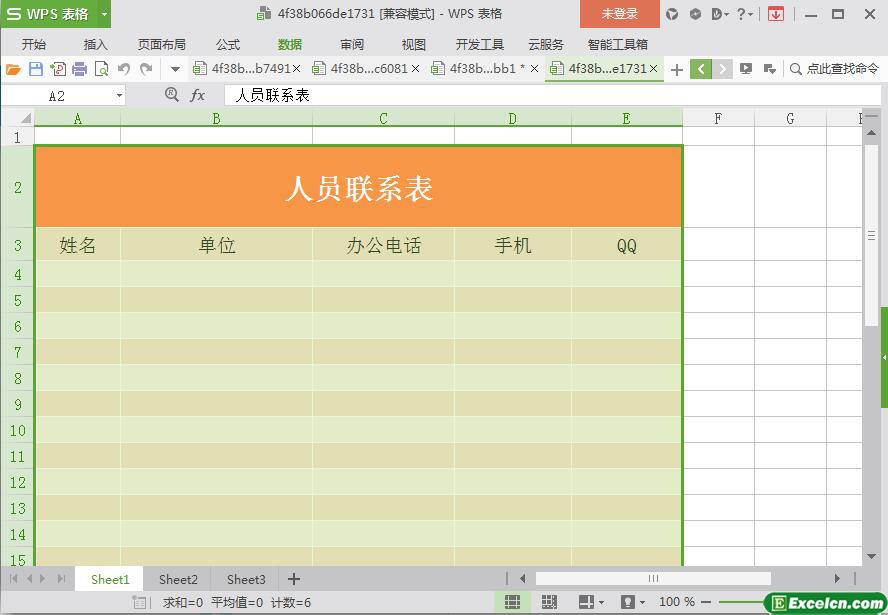Image resolution: width=888 pixels, height=615 pixels.
Task: Click the zoom out minus slider control
Action: 708,602
